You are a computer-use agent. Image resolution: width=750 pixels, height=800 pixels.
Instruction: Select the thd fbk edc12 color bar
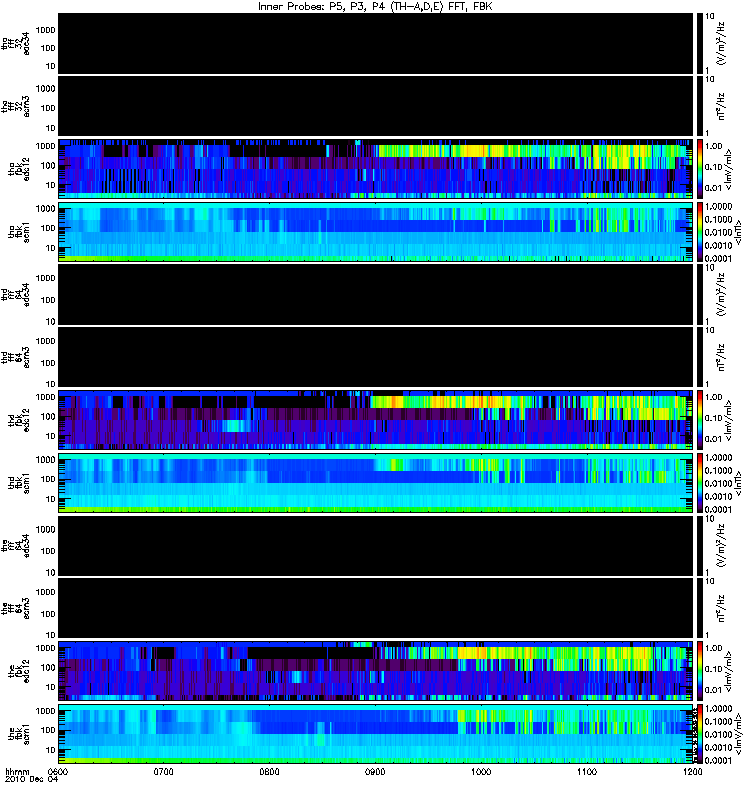tap(700, 420)
